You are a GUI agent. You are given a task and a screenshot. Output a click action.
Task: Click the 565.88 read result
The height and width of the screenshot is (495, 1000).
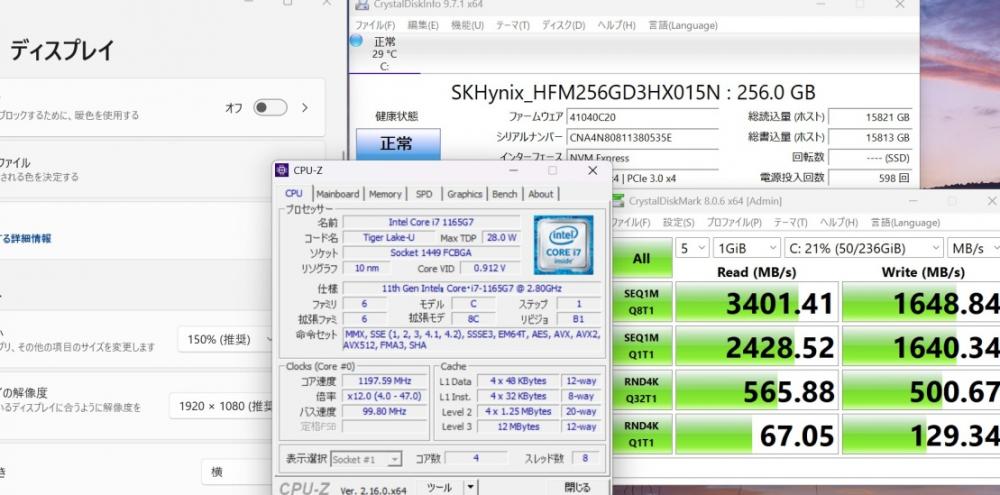756,391
